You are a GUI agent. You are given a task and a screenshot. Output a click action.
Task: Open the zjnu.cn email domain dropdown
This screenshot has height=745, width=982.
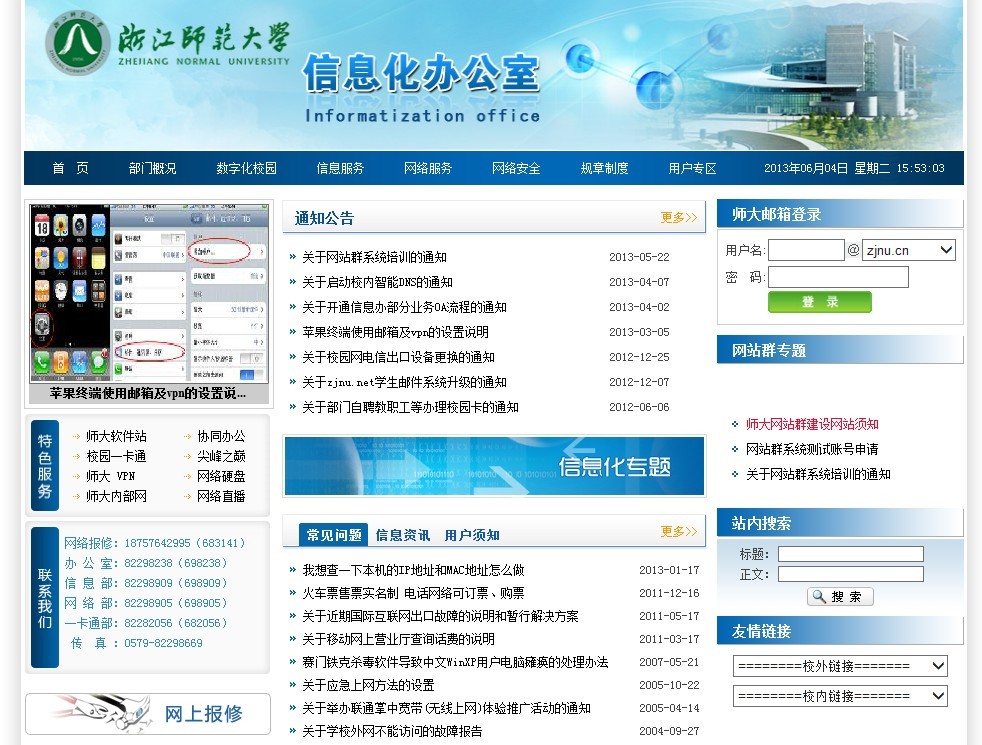tap(908, 250)
